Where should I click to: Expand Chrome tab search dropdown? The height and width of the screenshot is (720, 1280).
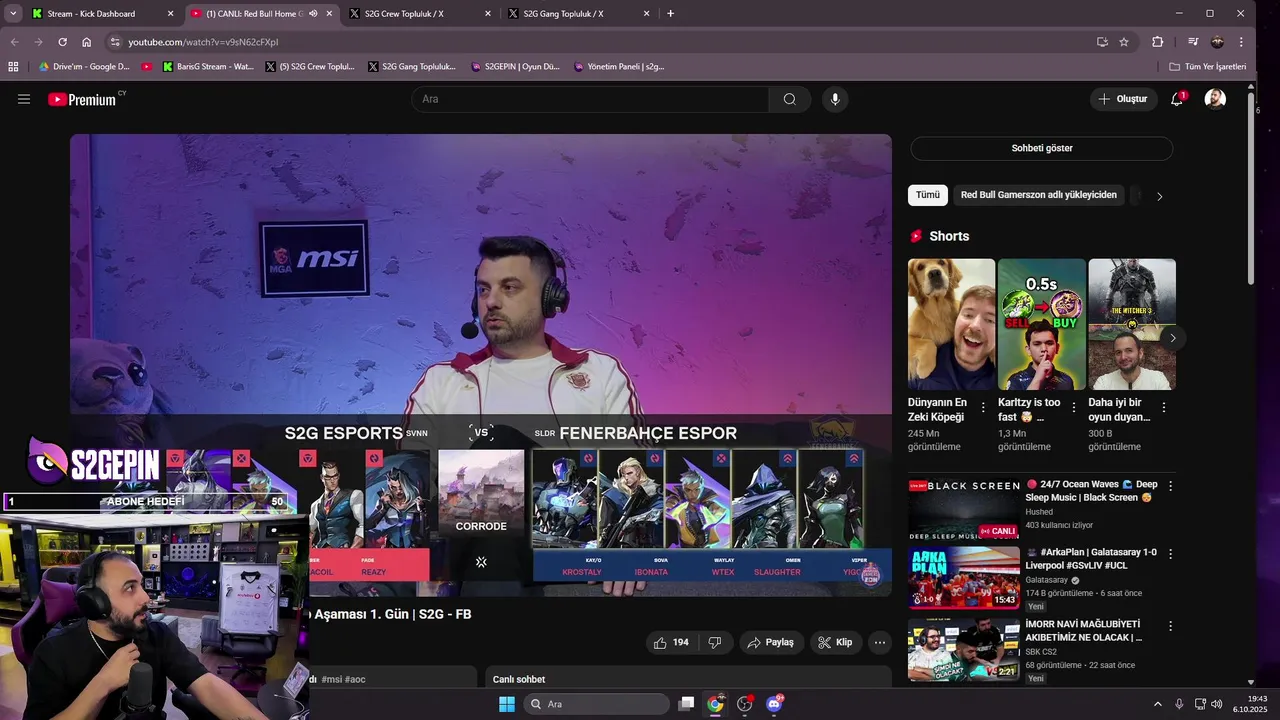[x=13, y=14]
